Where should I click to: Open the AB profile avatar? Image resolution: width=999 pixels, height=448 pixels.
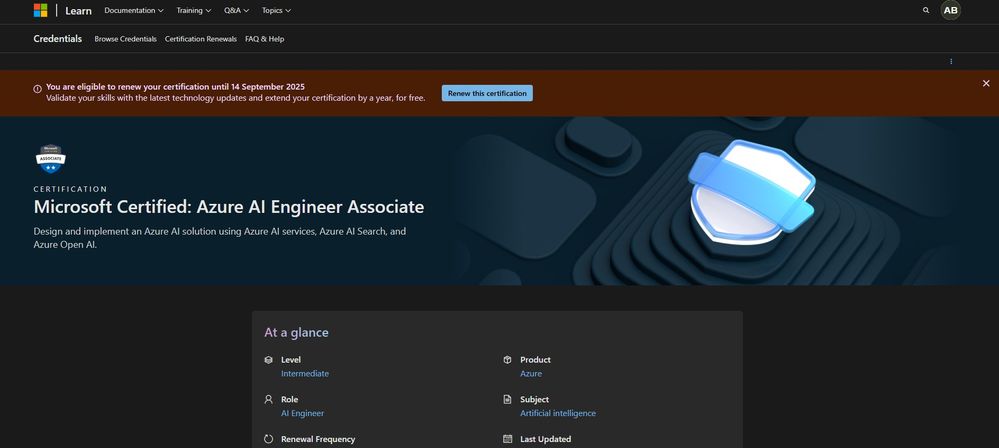point(951,10)
